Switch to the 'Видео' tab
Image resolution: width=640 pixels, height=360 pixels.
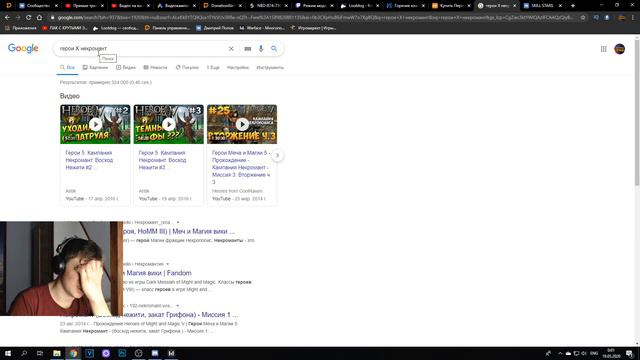[x=126, y=67]
